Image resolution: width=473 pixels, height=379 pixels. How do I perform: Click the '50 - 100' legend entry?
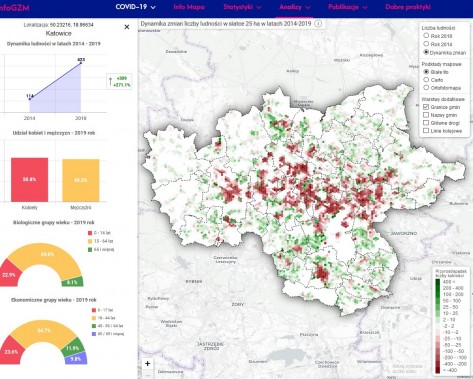450,301
